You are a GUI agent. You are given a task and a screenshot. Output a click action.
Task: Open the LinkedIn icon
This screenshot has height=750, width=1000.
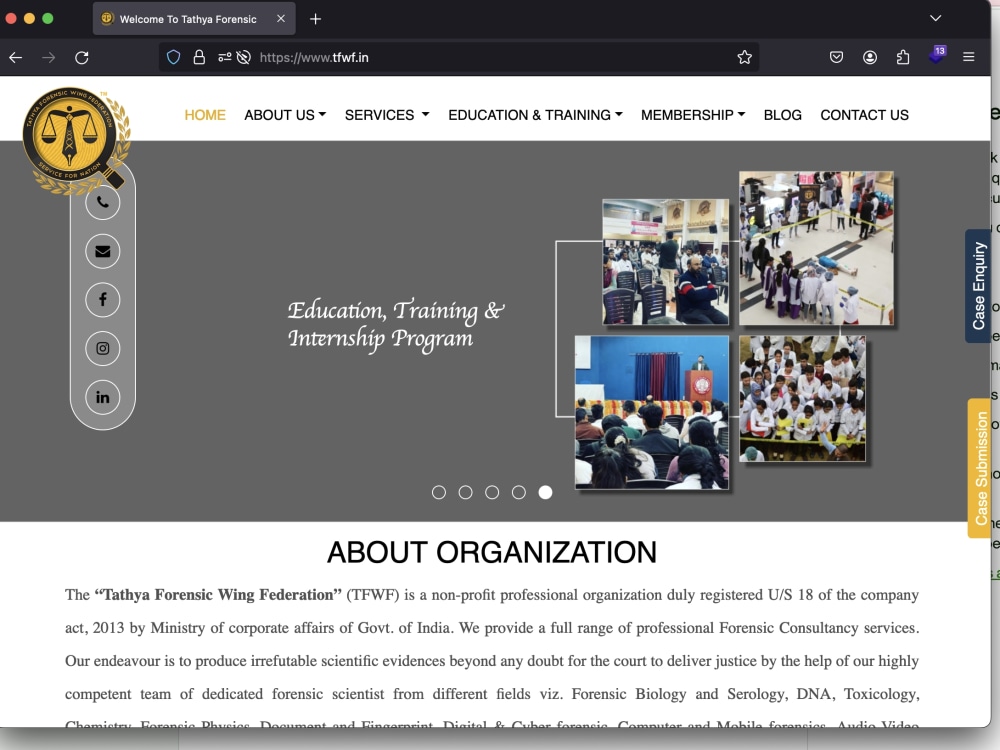coord(102,397)
